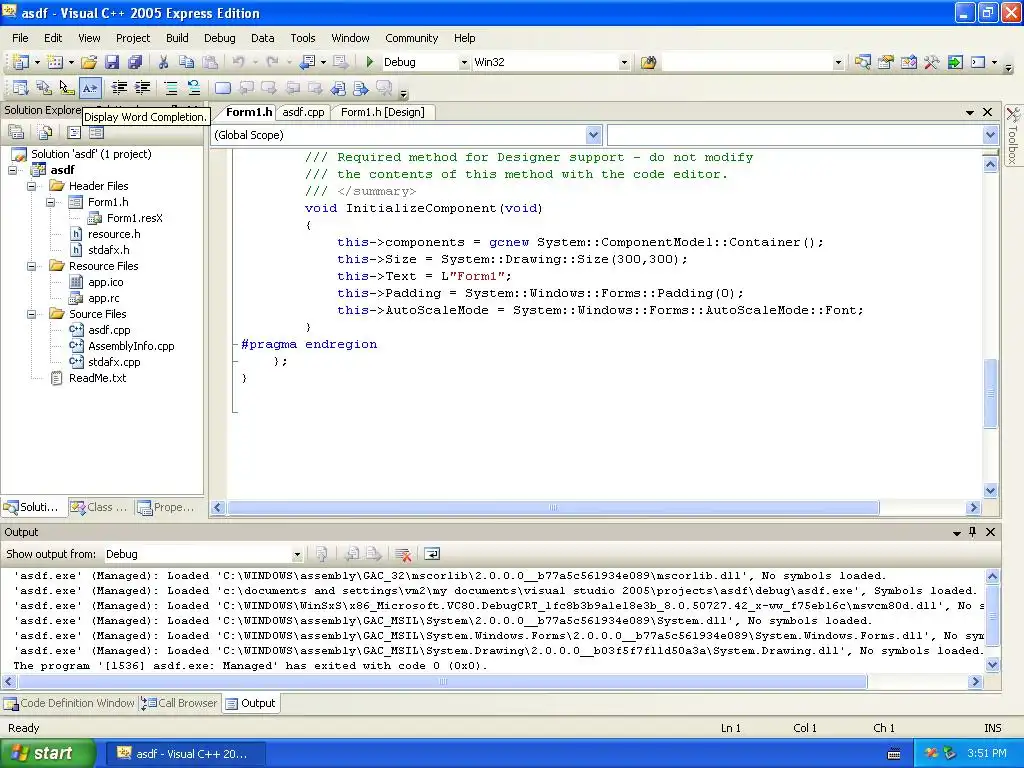
Task: Toggle a bookmark on the current line
Action: [223, 88]
